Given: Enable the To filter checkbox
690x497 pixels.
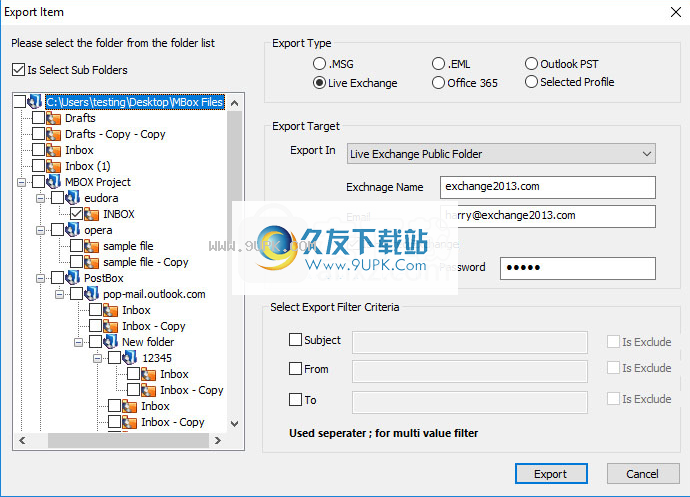Looking at the screenshot, I should pos(295,399).
